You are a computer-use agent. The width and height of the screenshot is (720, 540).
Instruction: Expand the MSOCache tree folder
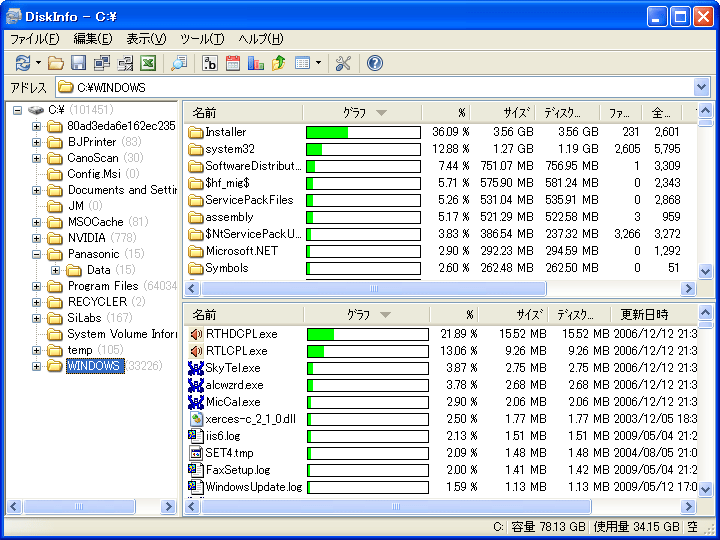point(36,222)
